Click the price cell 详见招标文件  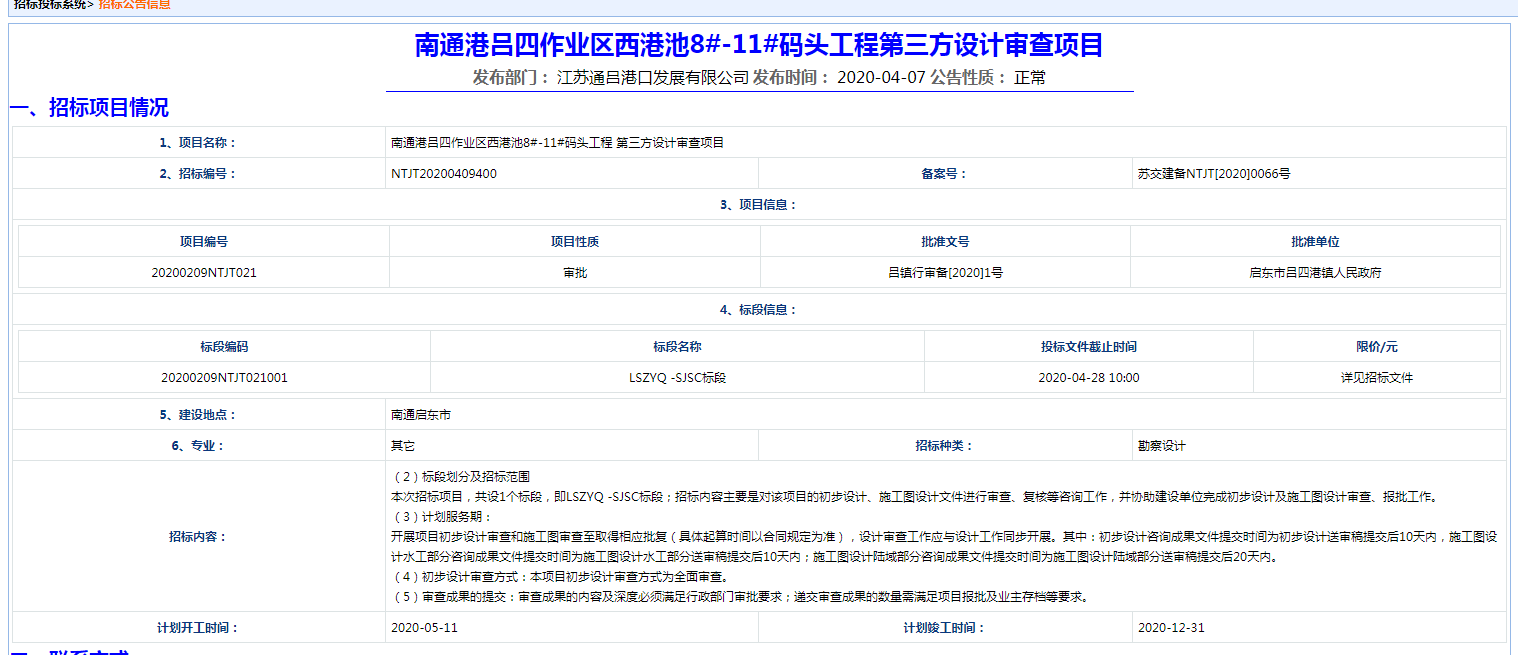pyautogui.click(x=1376, y=378)
